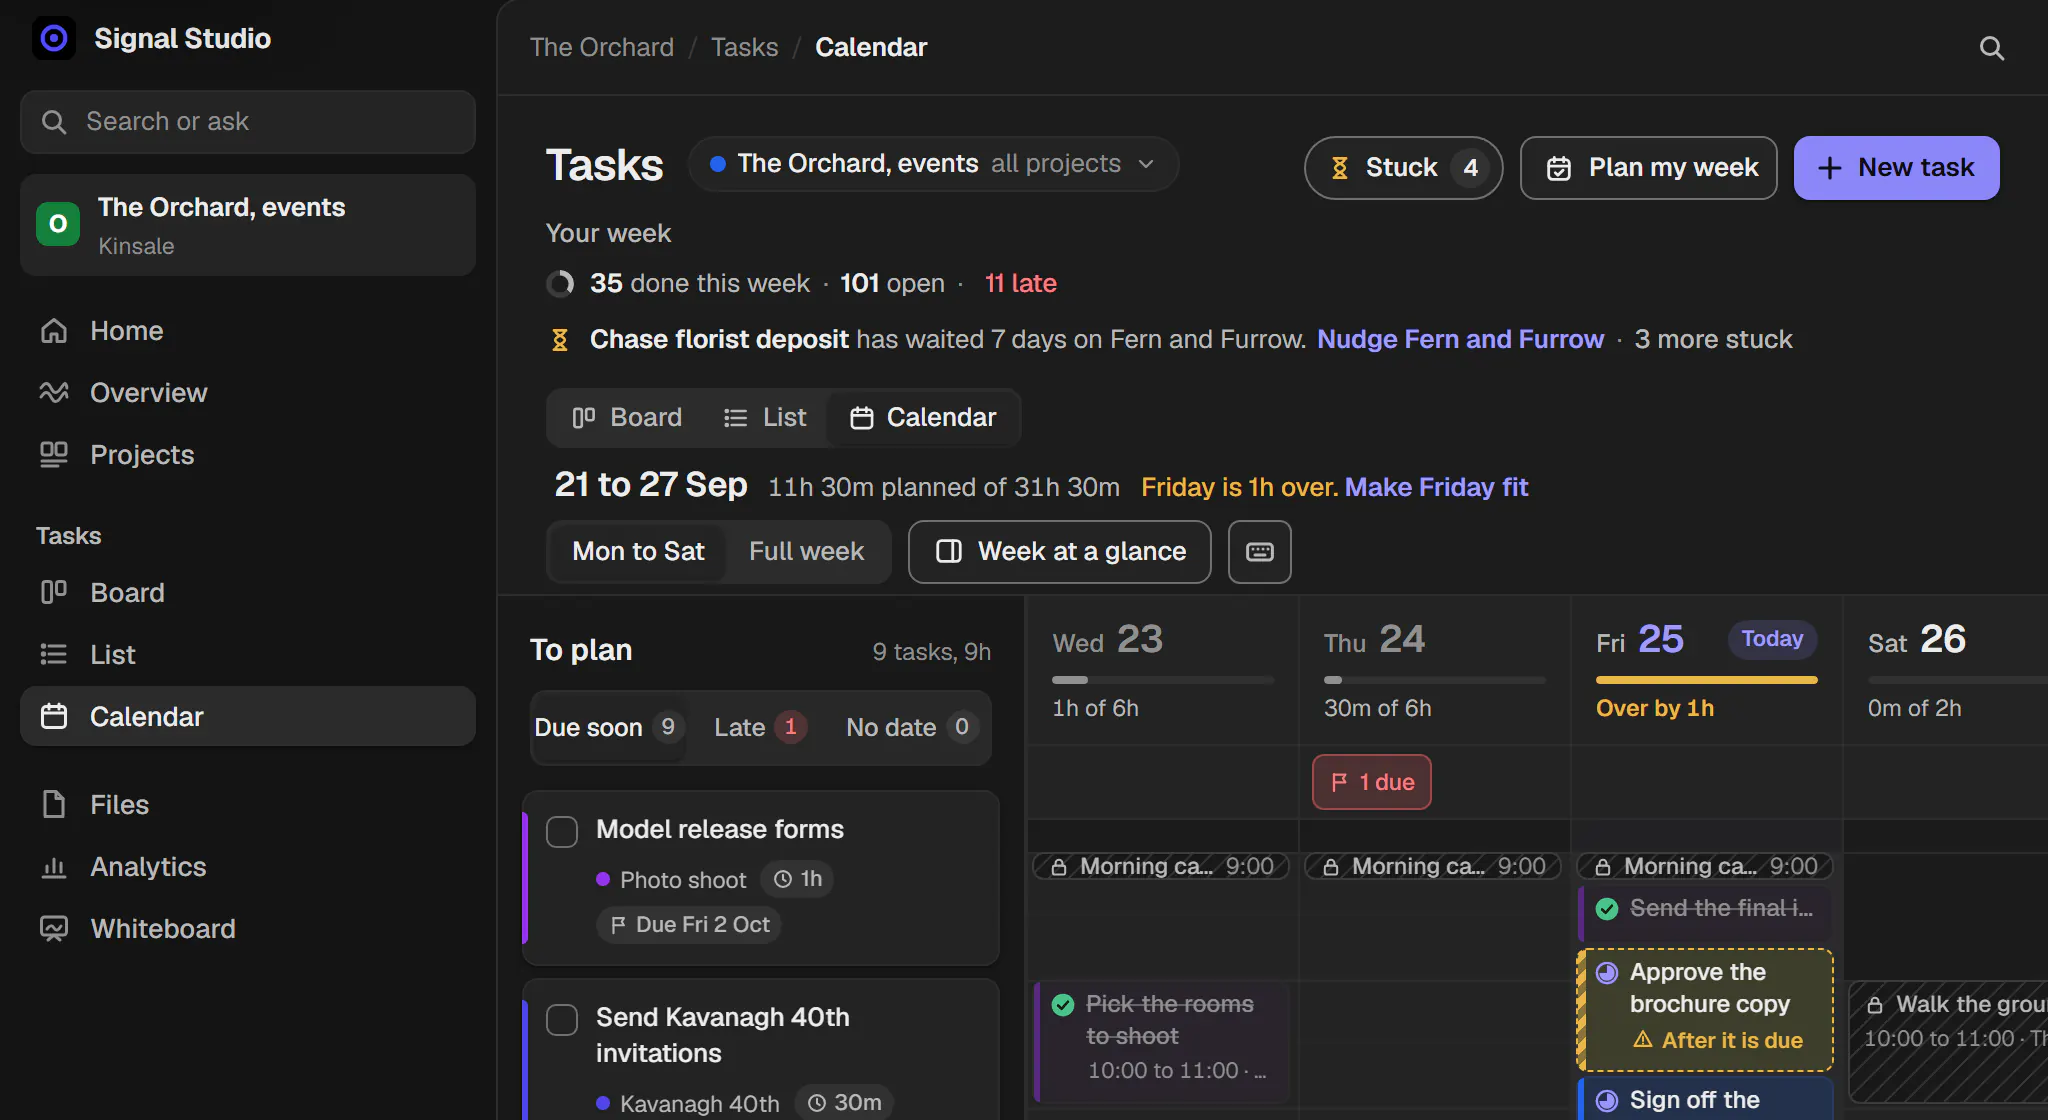Expand The Orchard, events project dropdown

click(933, 164)
